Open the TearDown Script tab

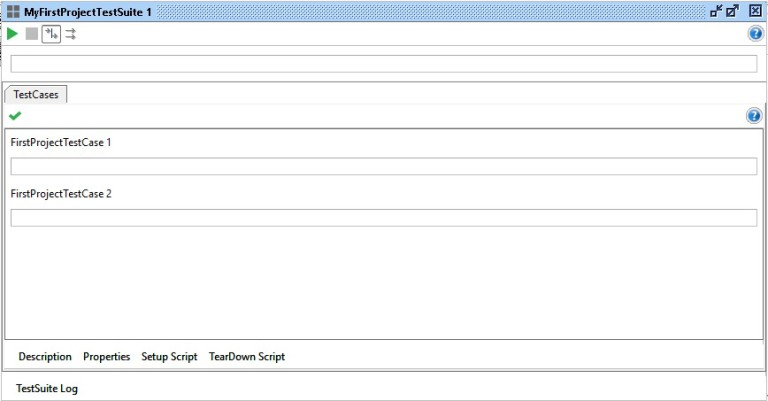coord(247,356)
